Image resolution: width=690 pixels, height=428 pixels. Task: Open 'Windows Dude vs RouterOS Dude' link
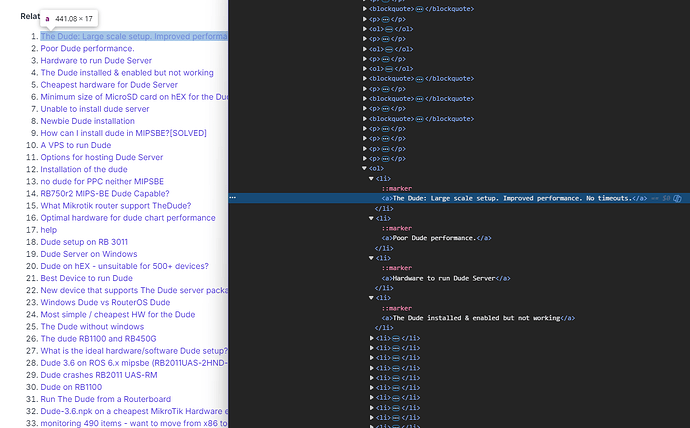coord(105,303)
